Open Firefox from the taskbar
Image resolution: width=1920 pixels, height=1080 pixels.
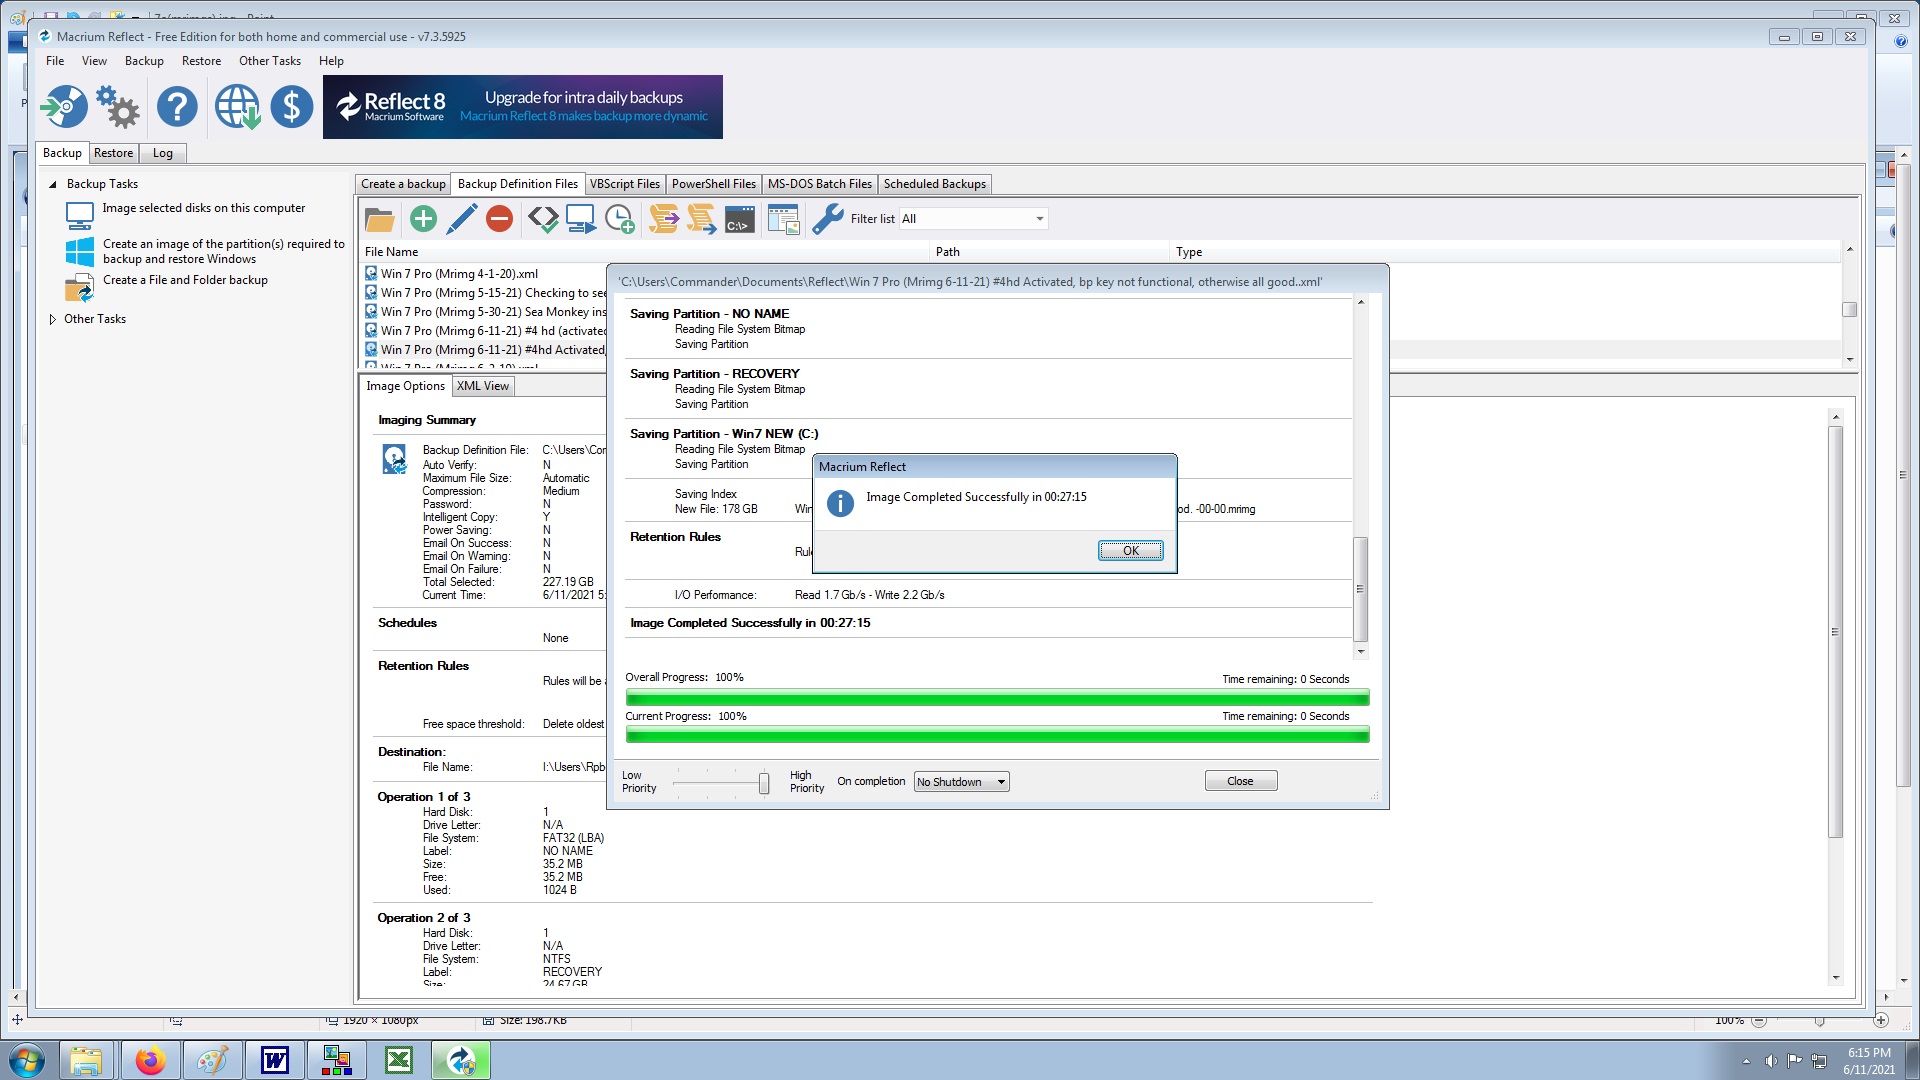pos(150,1060)
